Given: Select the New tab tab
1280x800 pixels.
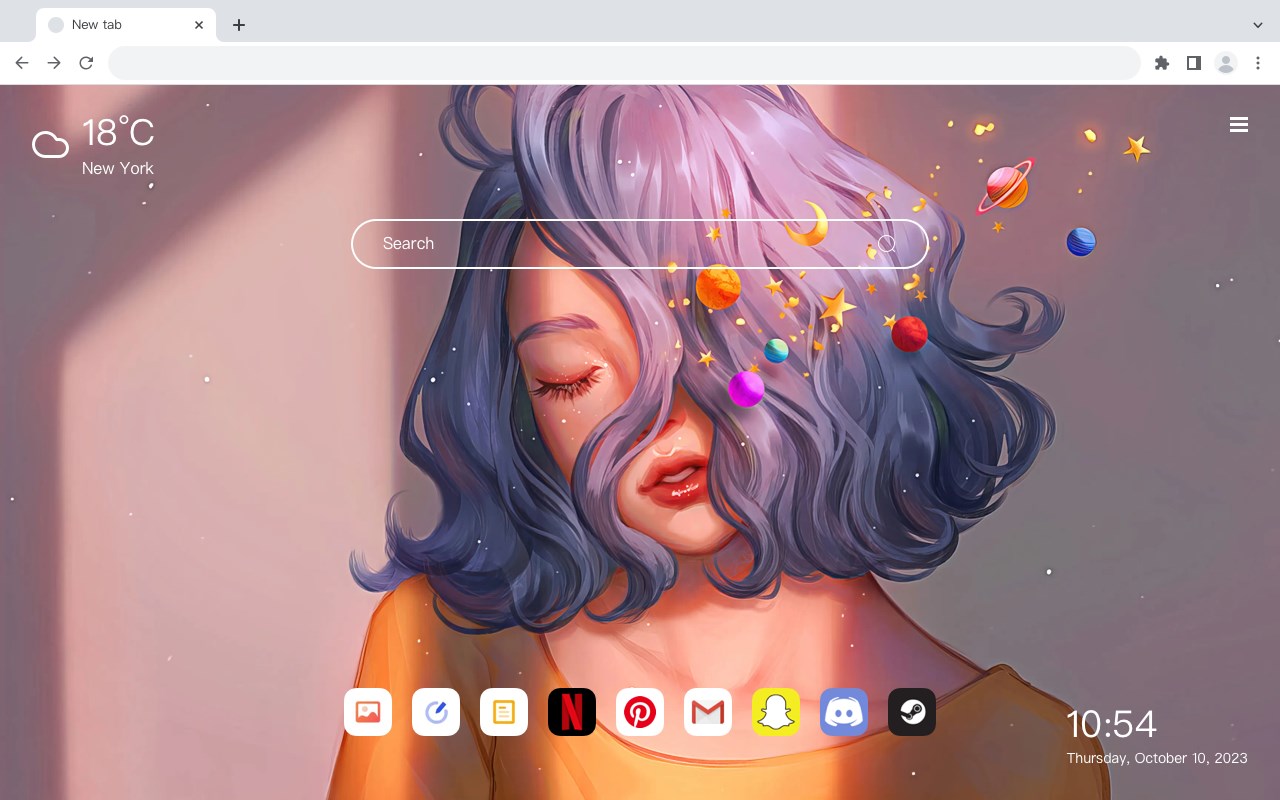Looking at the screenshot, I should (x=126, y=25).
